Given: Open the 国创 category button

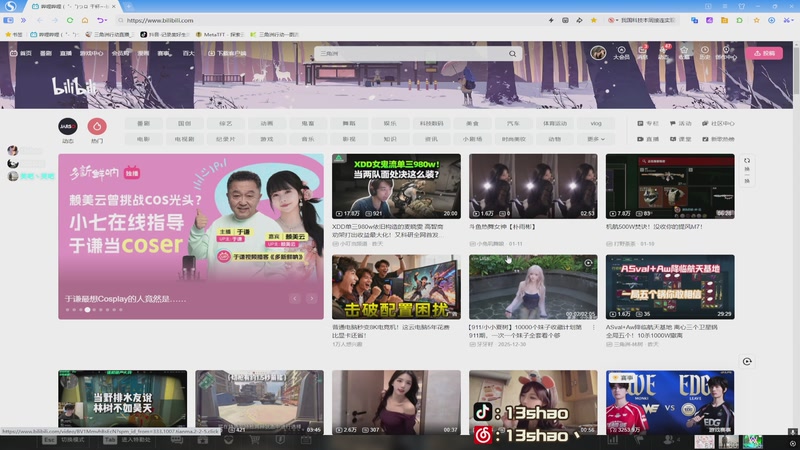Looking at the screenshot, I should point(184,123).
